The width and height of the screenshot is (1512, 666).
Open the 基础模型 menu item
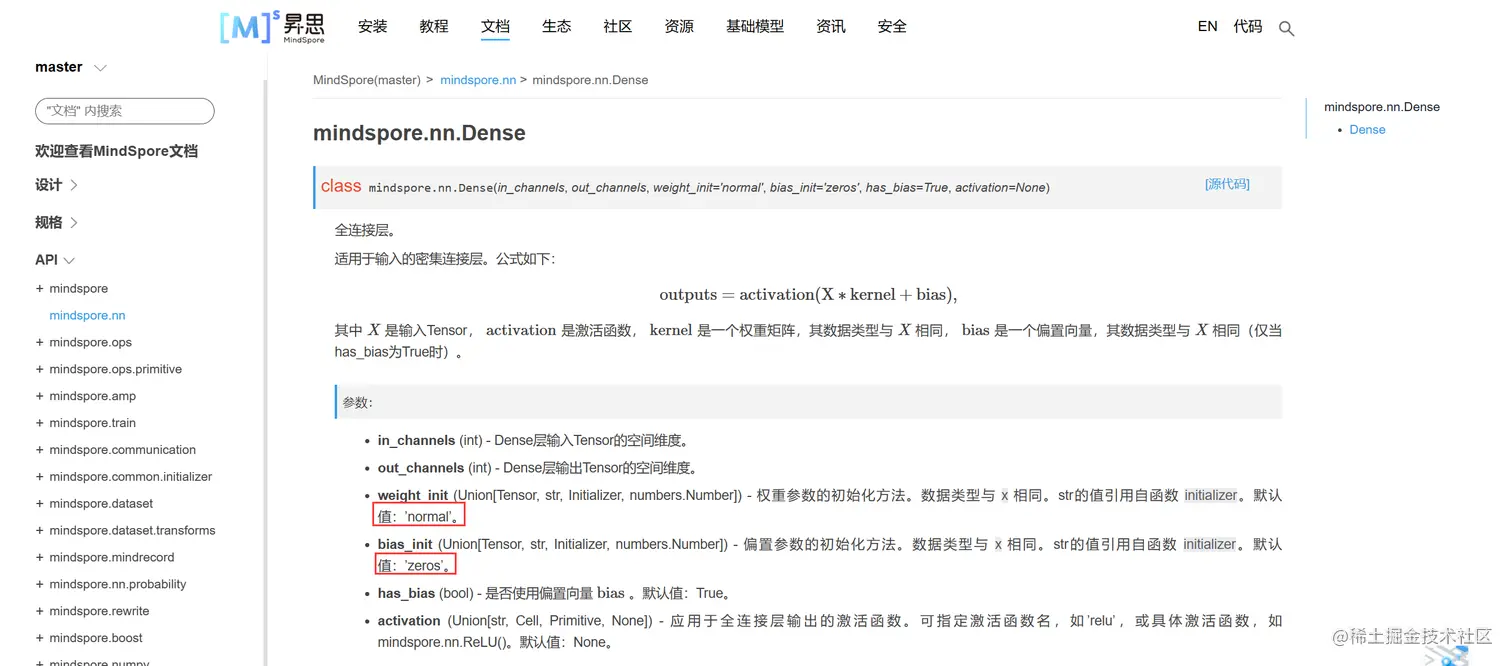755,27
